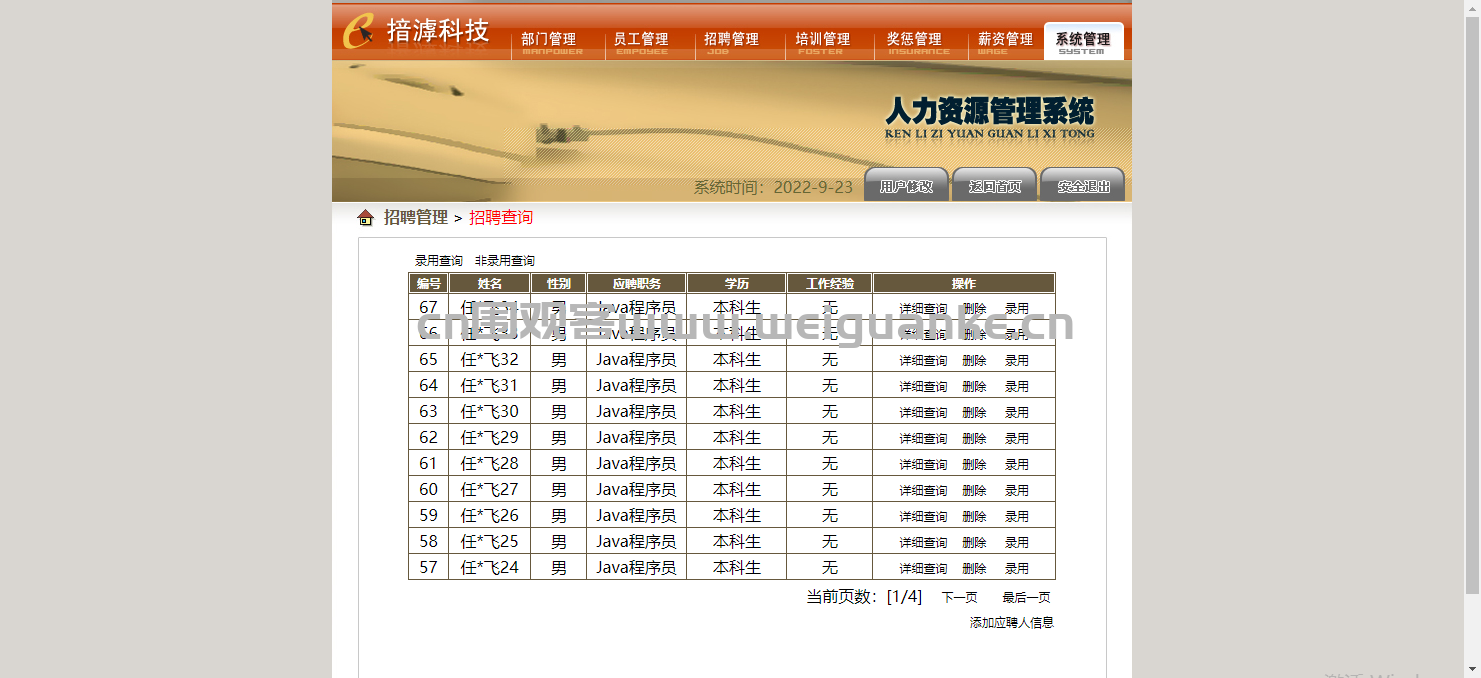Click the 当前页数 [1/4] indicator
Image resolution: width=1481 pixels, height=678 pixels.
click(x=864, y=597)
